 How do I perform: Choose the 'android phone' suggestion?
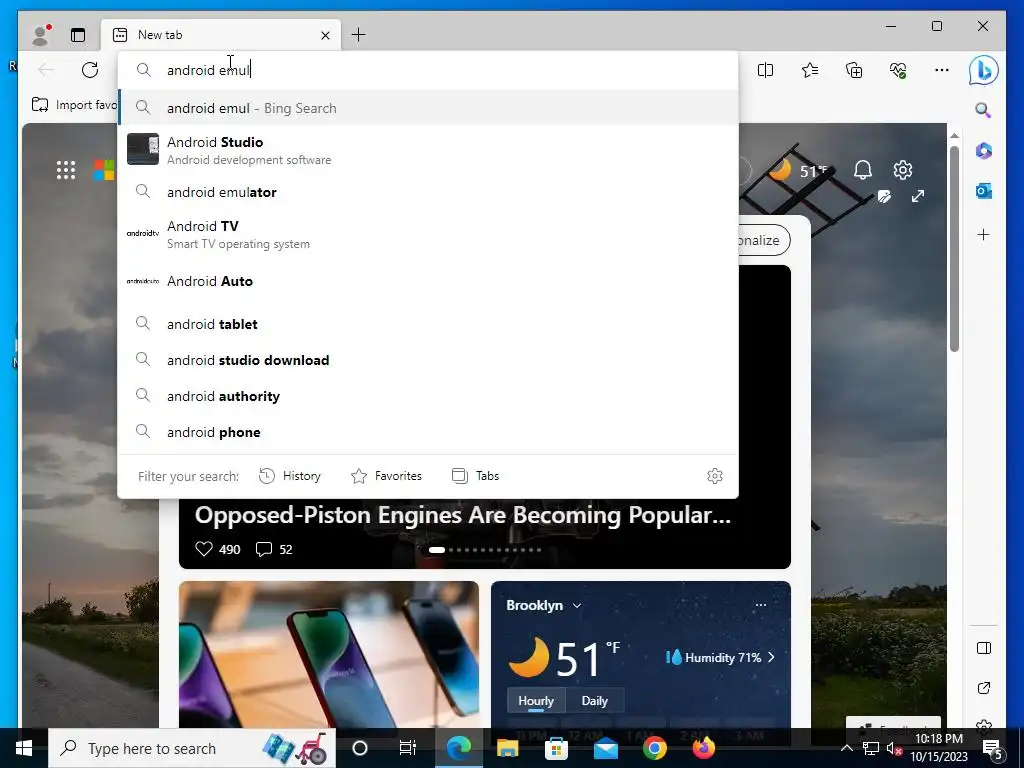pyautogui.click(x=428, y=432)
